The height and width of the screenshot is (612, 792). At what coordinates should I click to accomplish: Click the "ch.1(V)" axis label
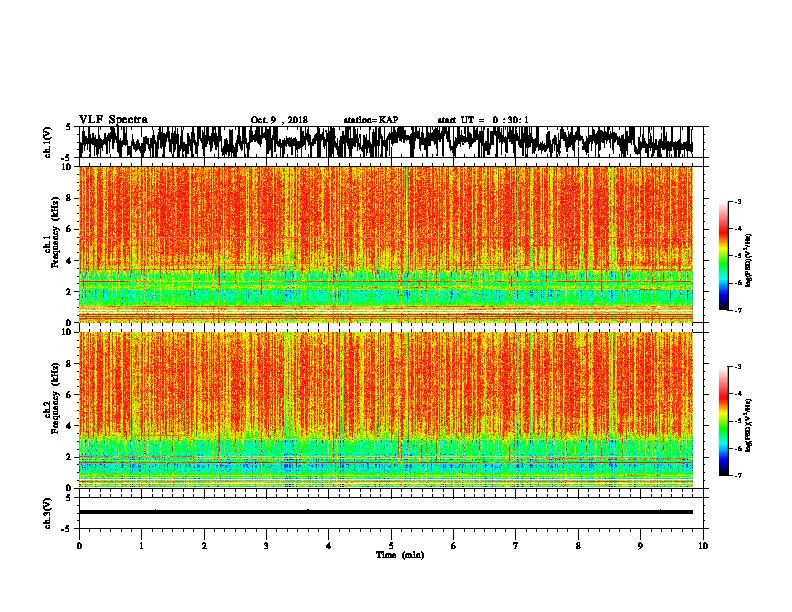[x=48, y=143]
